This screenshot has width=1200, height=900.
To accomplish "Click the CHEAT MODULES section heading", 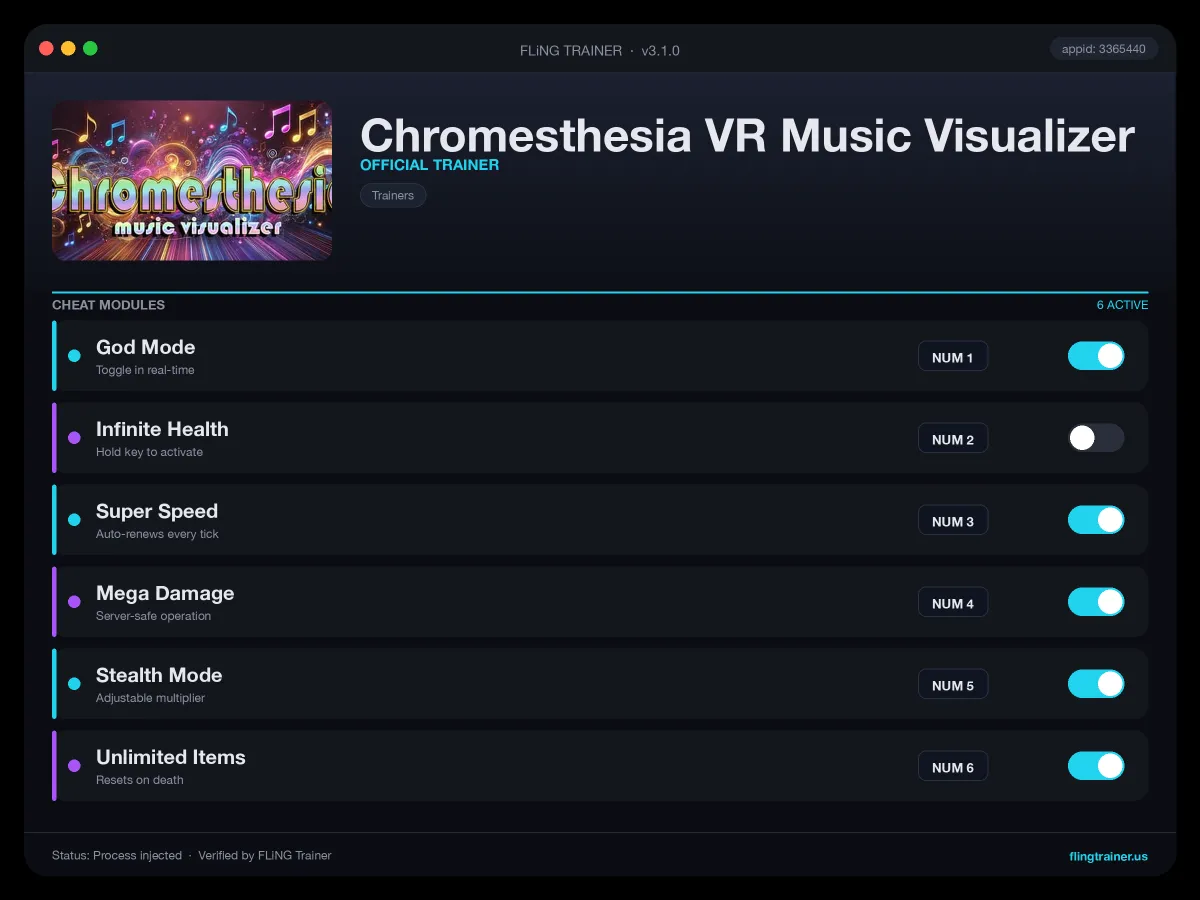I will pos(108,305).
